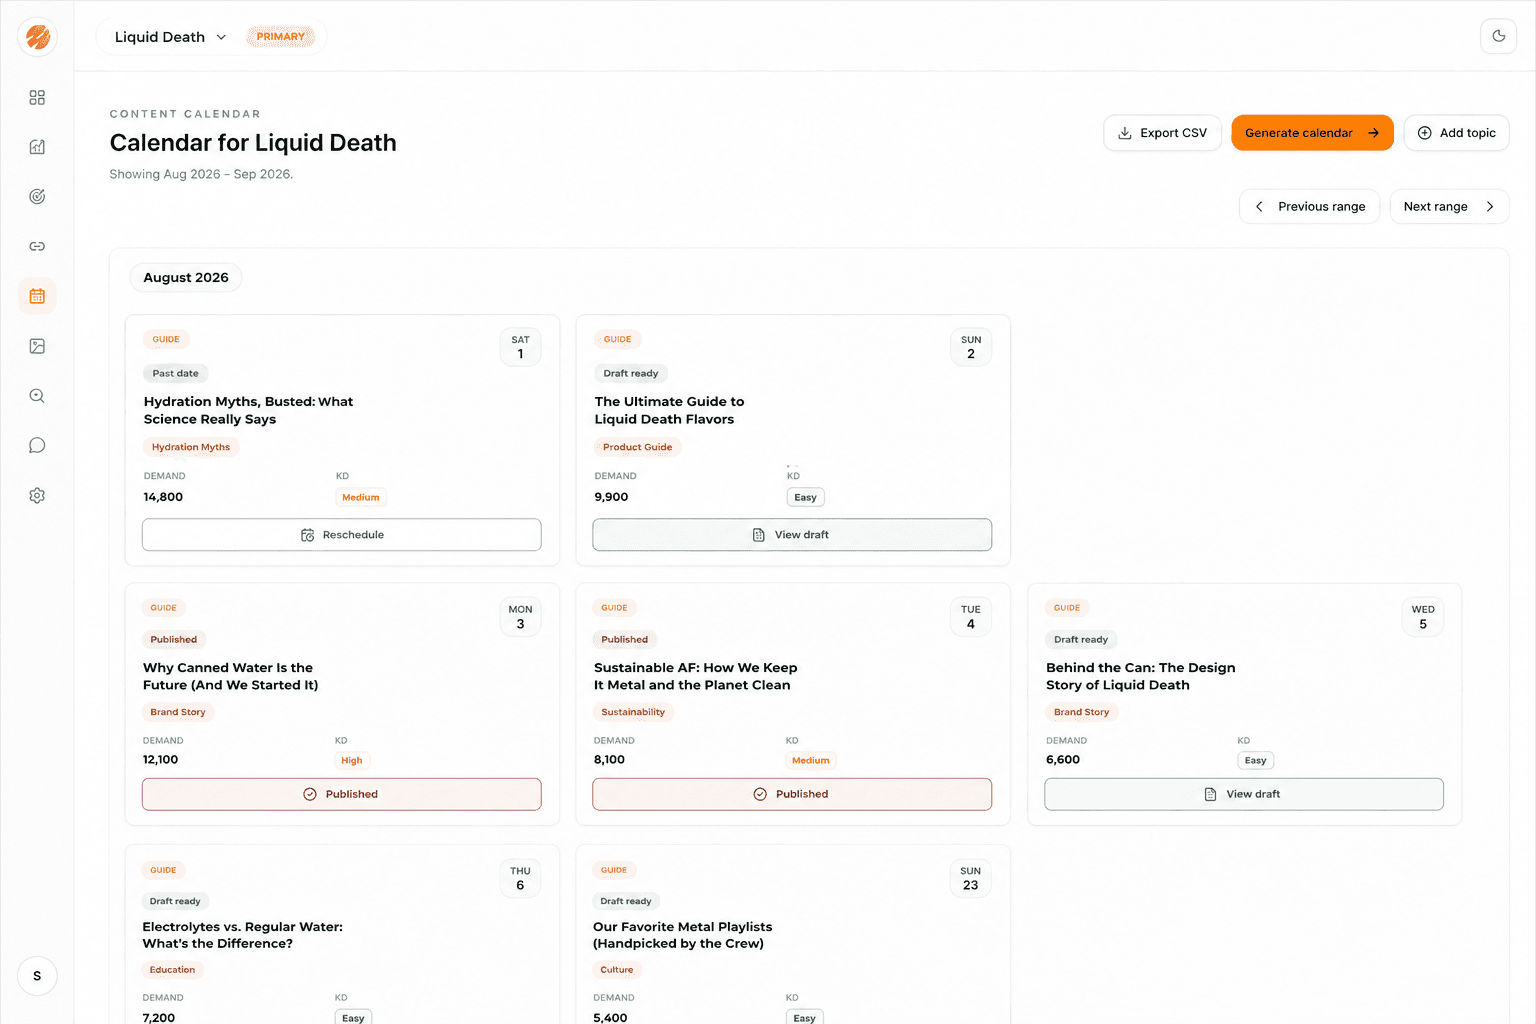Viewport: 1536px width, 1024px height.
Task: Click the Past date status badge
Action: [x=175, y=373]
